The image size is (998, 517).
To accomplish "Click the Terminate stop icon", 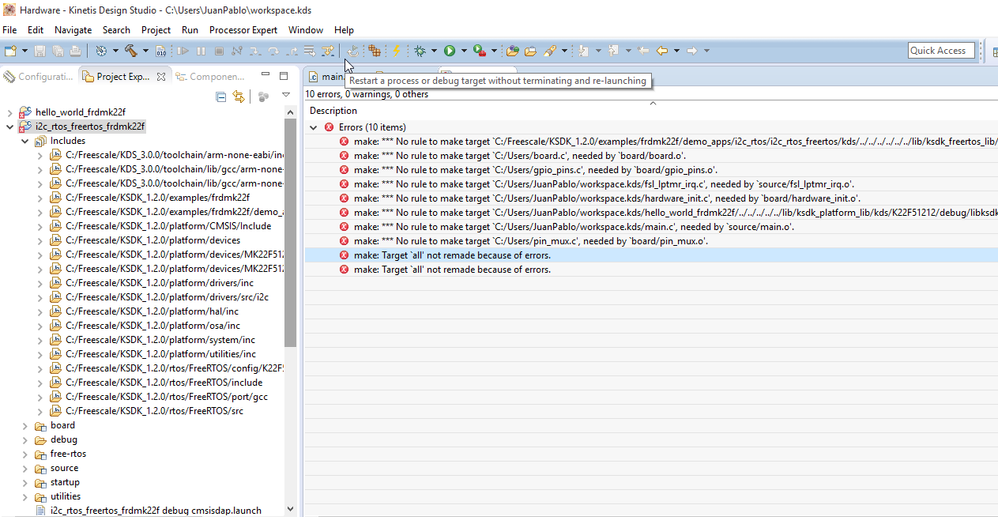I will pyautogui.click(x=219, y=50).
